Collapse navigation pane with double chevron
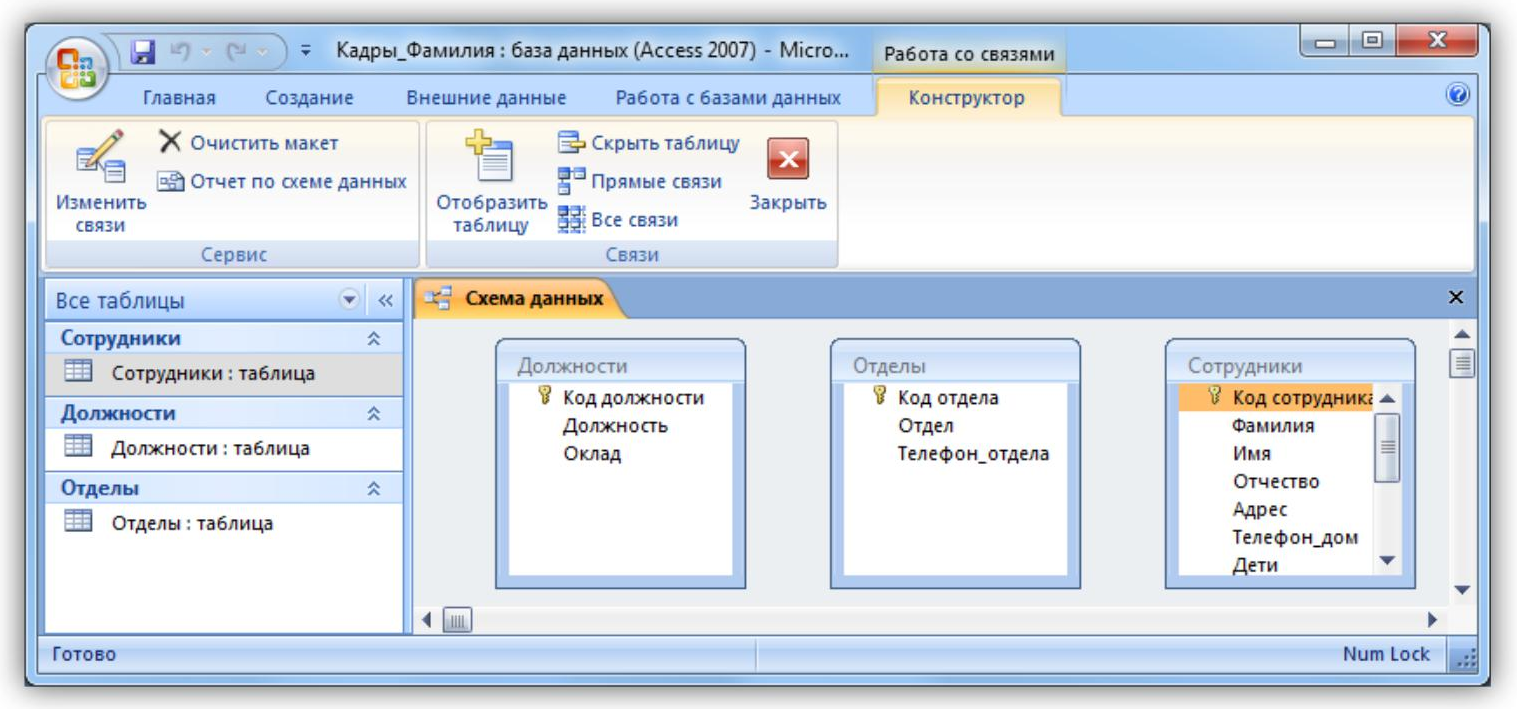Screen dimensions: 1517x709 tap(385, 299)
